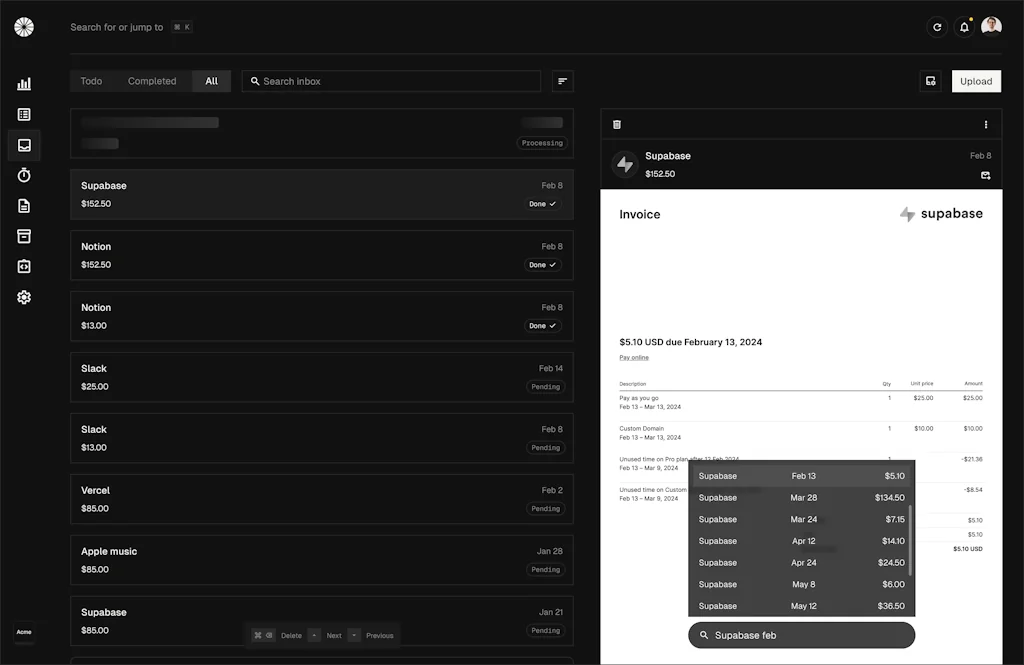Select the time Tracker timer icon

point(24,175)
